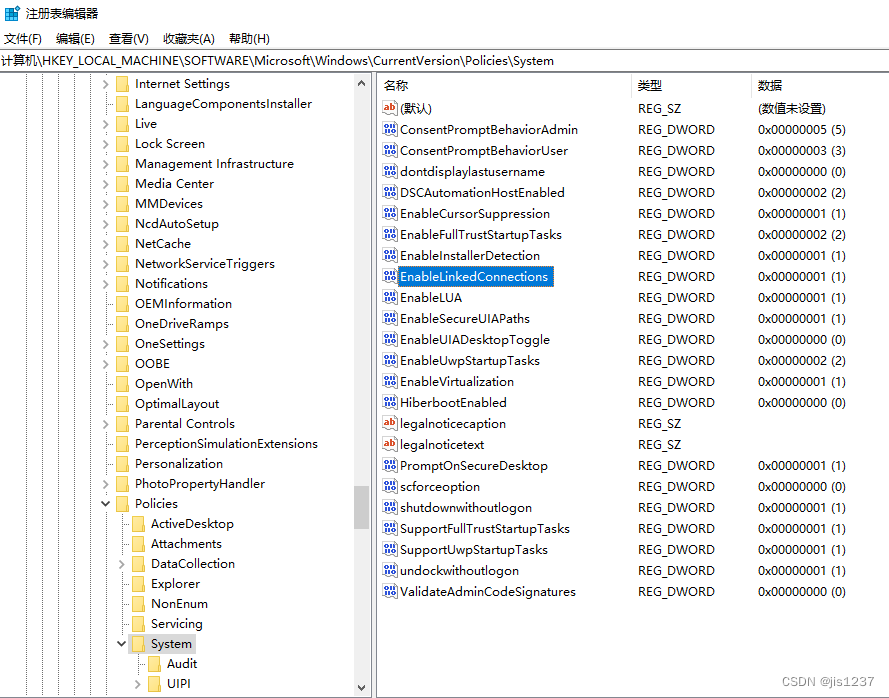Screen dimensions: 889x698
Task: Select the SupportFullTrustStartupTasks value
Action: 485,528
